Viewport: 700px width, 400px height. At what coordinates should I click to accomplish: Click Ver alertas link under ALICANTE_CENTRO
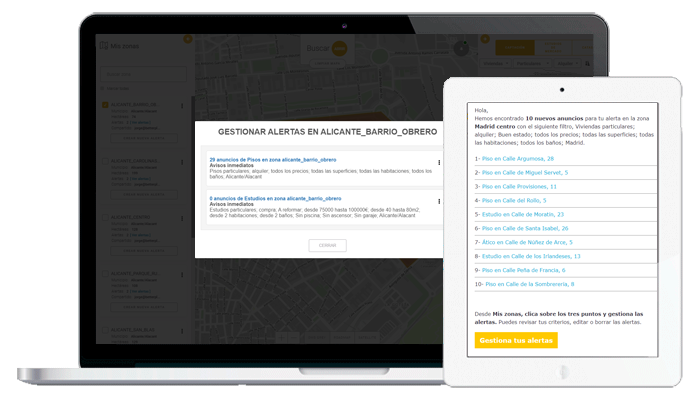[x=140, y=235]
